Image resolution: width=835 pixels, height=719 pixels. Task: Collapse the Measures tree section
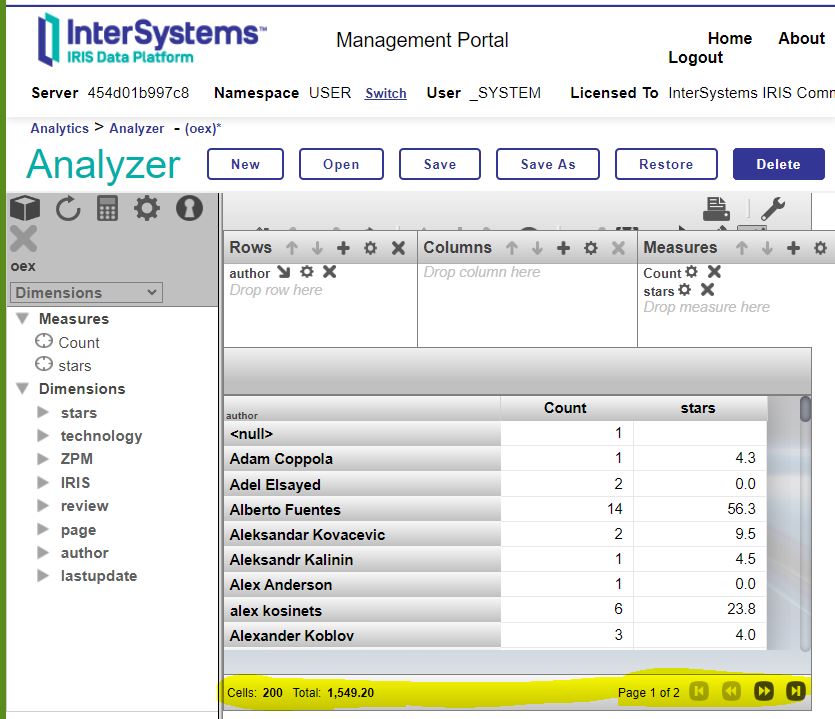tap(22, 319)
